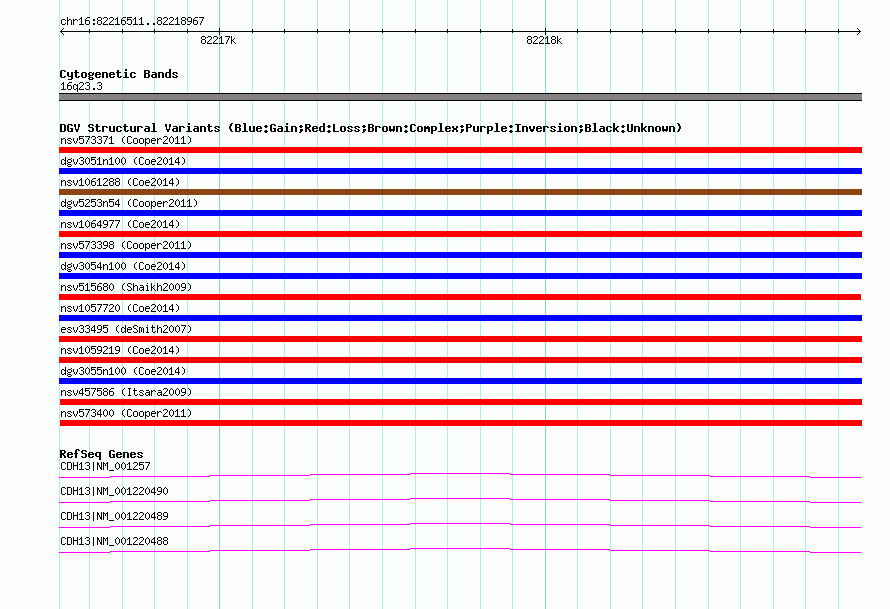Image resolution: width=890 pixels, height=609 pixels.
Task: Click the blue bar of nsv573398
Action: click(460, 255)
